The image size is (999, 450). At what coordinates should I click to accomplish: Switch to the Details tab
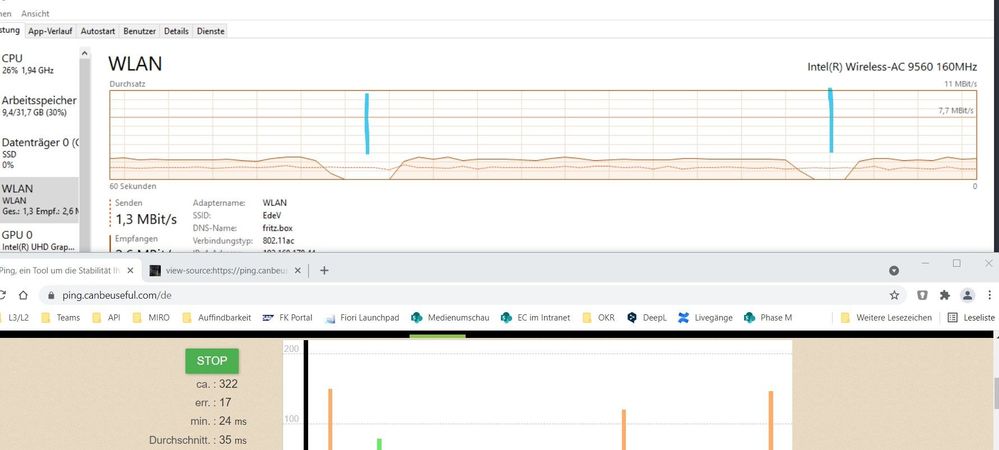click(176, 31)
